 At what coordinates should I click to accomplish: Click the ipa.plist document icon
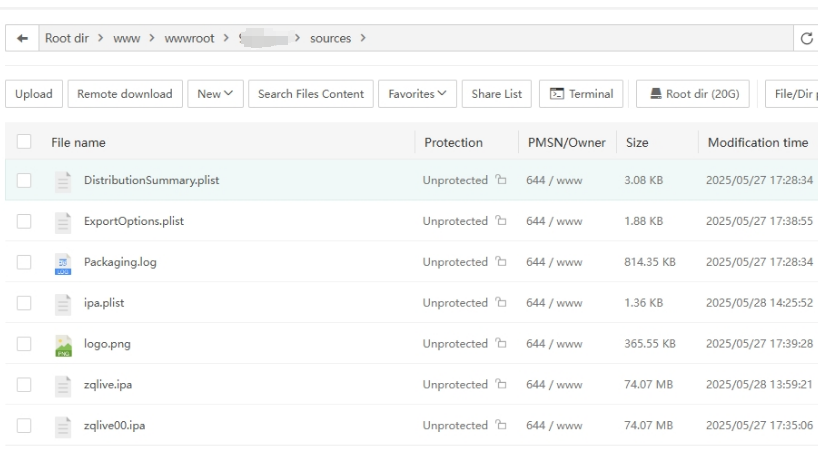coord(62,303)
